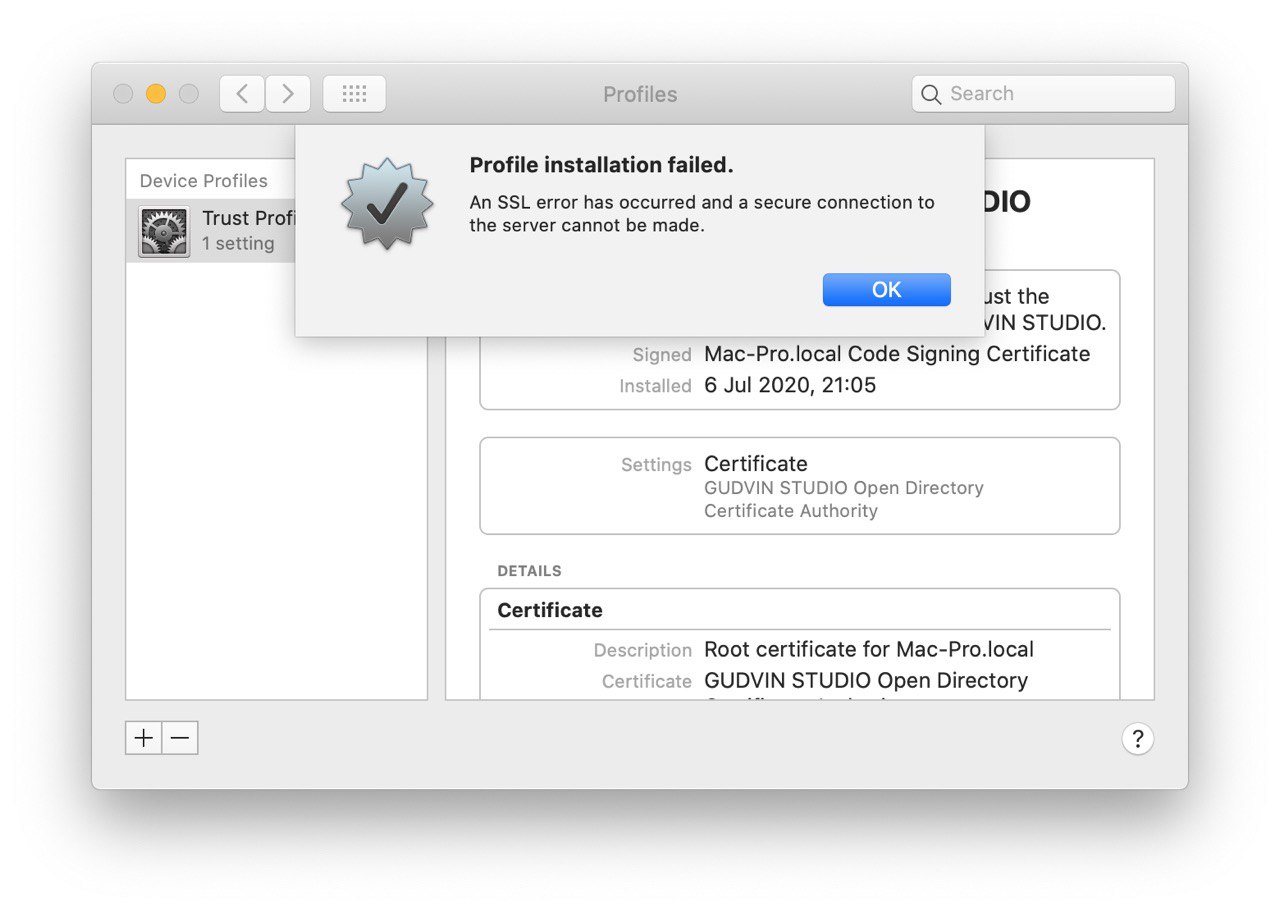Go forward with the right chevron button
Screen dimensions: 1280x911
coord(288,94)
